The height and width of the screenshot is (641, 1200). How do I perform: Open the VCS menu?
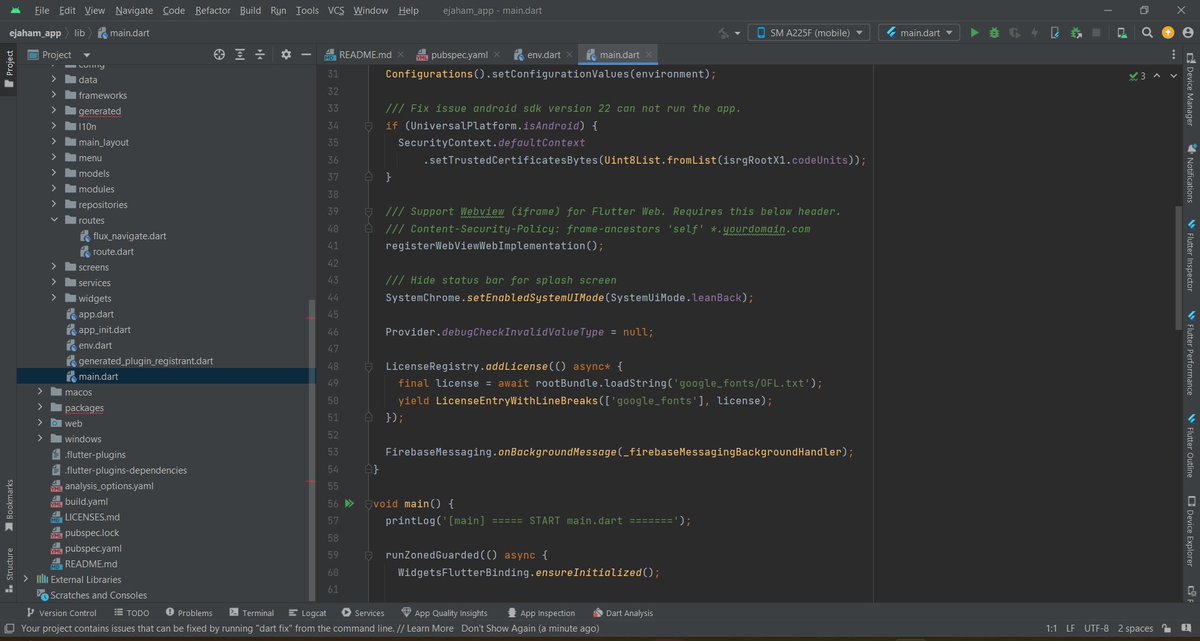(x=336, y=10)
